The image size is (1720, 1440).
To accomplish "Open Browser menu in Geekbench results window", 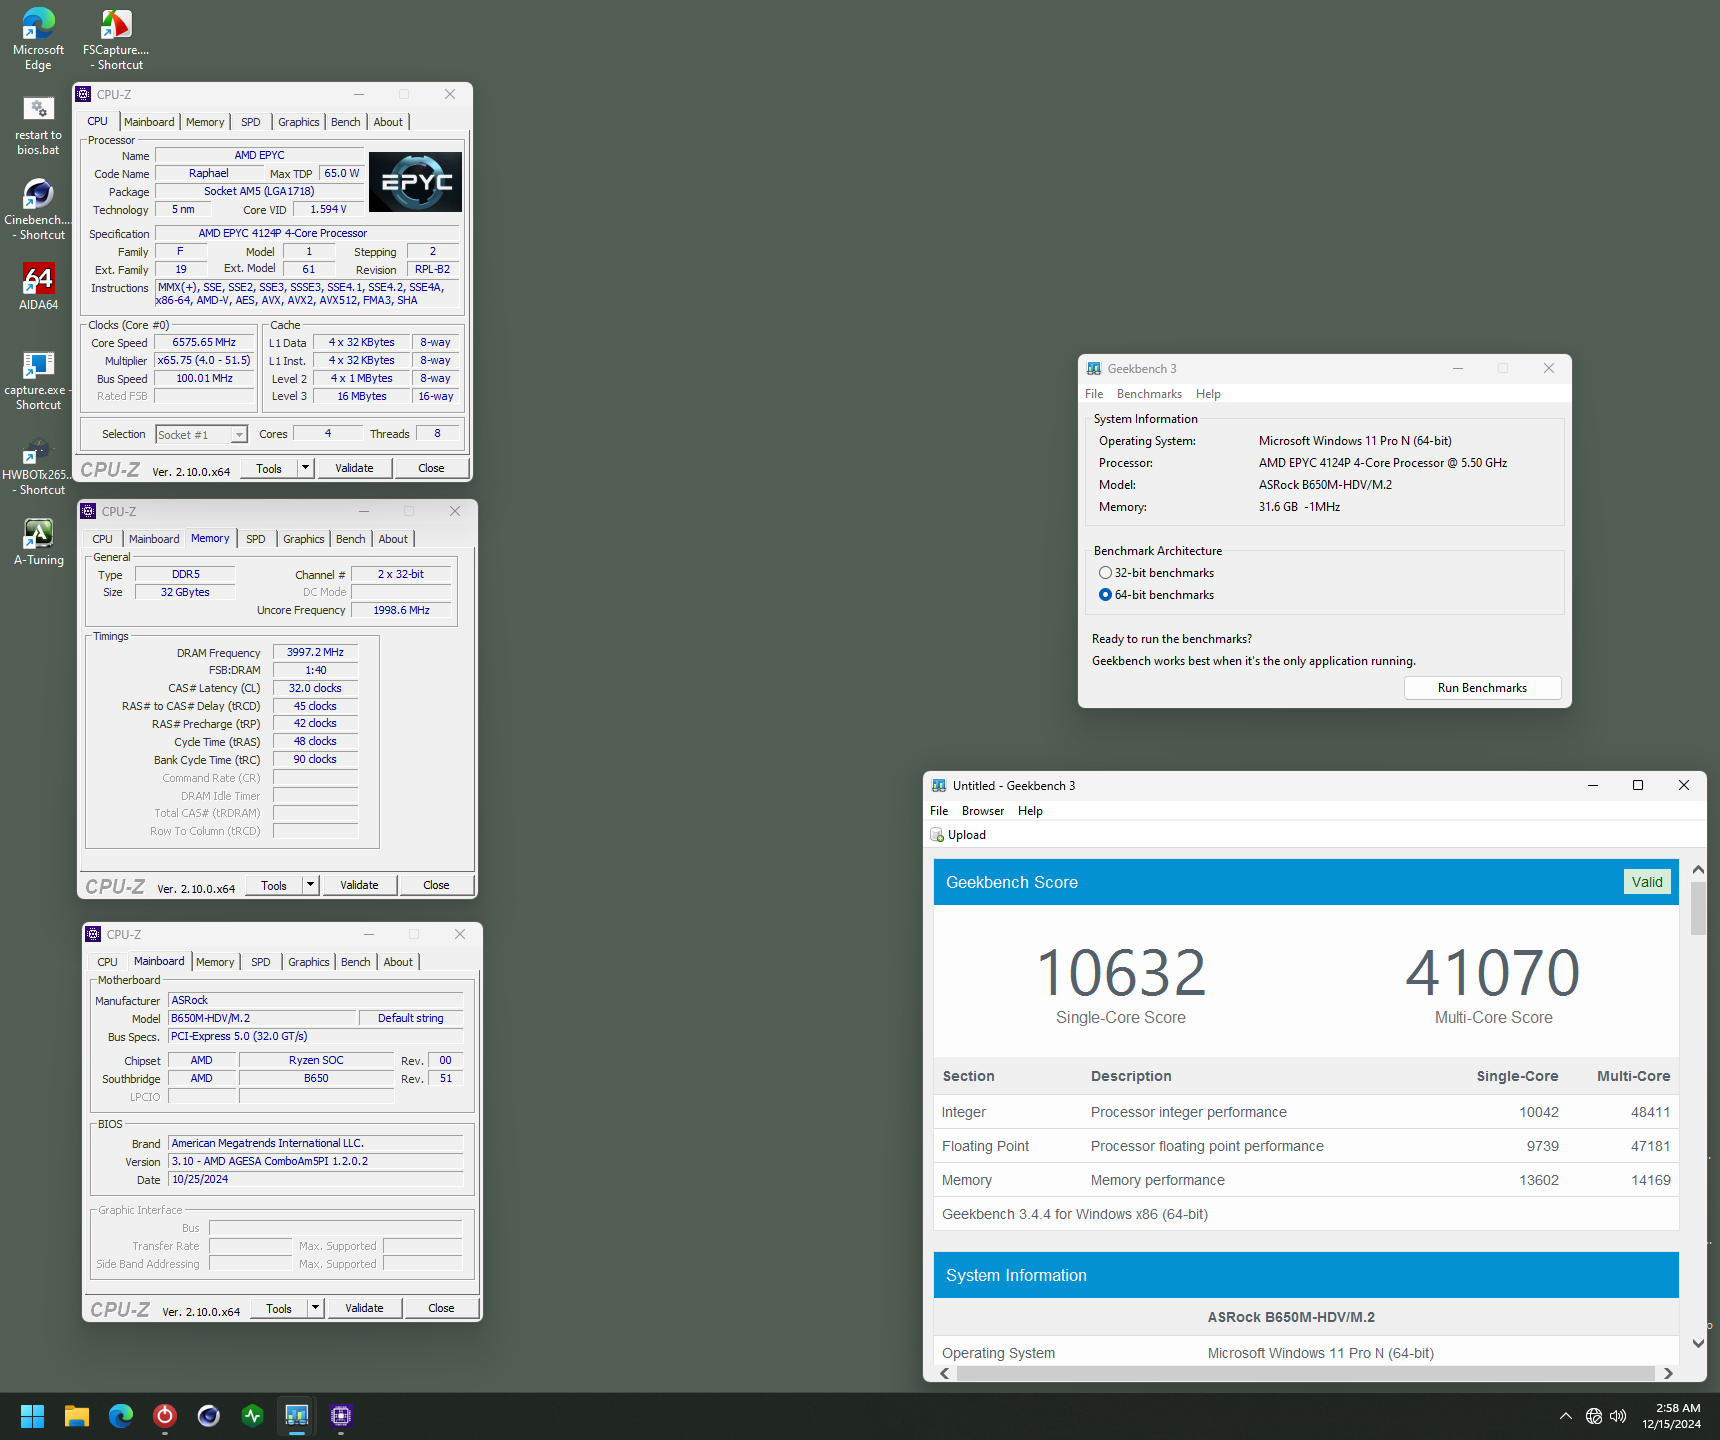I will coord(983,811).
